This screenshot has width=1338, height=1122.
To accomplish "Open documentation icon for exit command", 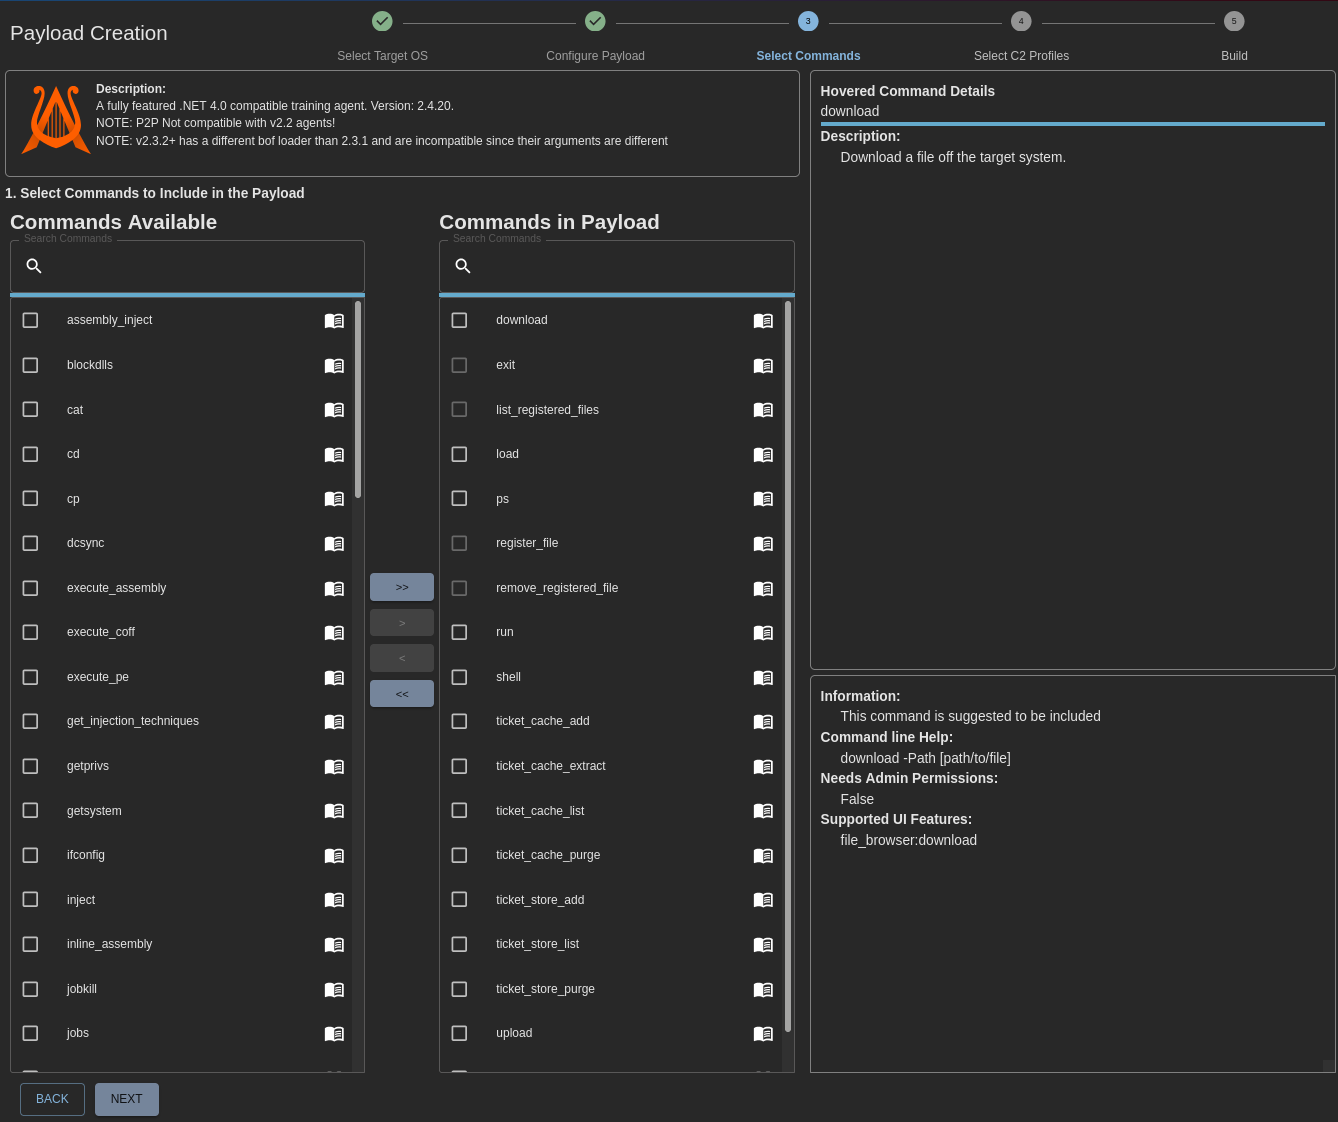I will [x=763, y=366].
